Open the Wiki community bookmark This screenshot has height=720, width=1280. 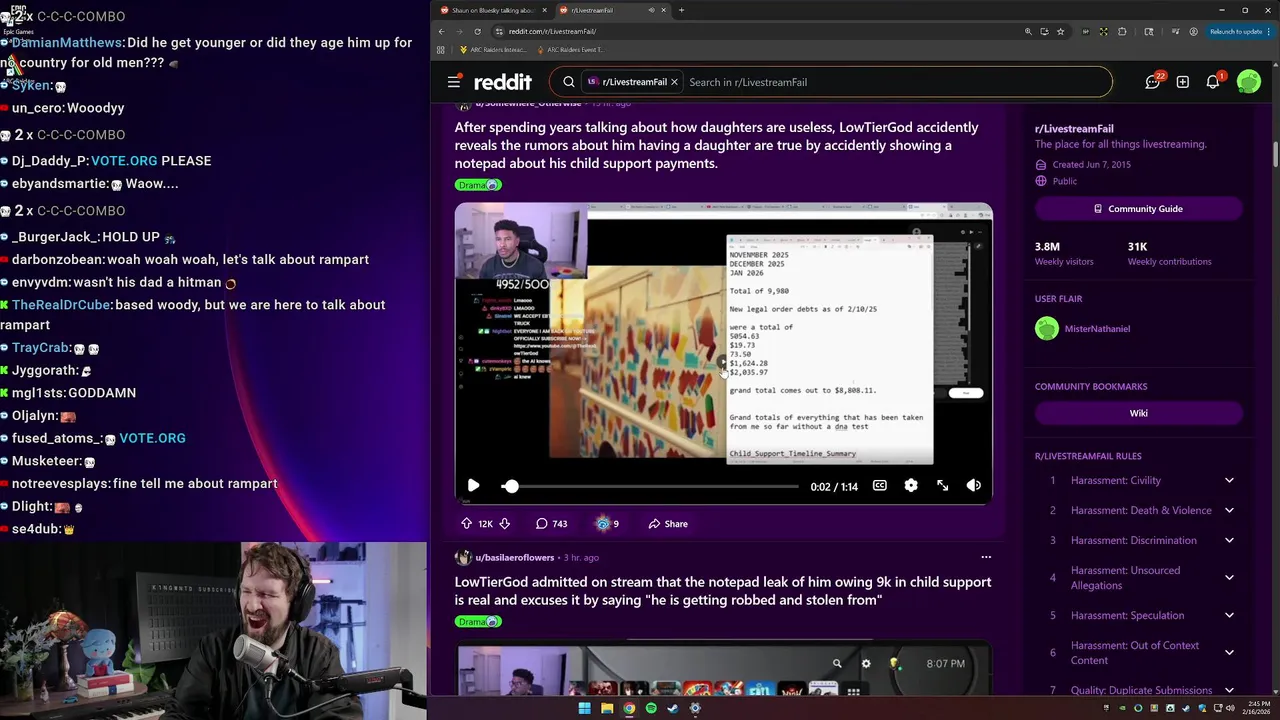pos(1139,413)
